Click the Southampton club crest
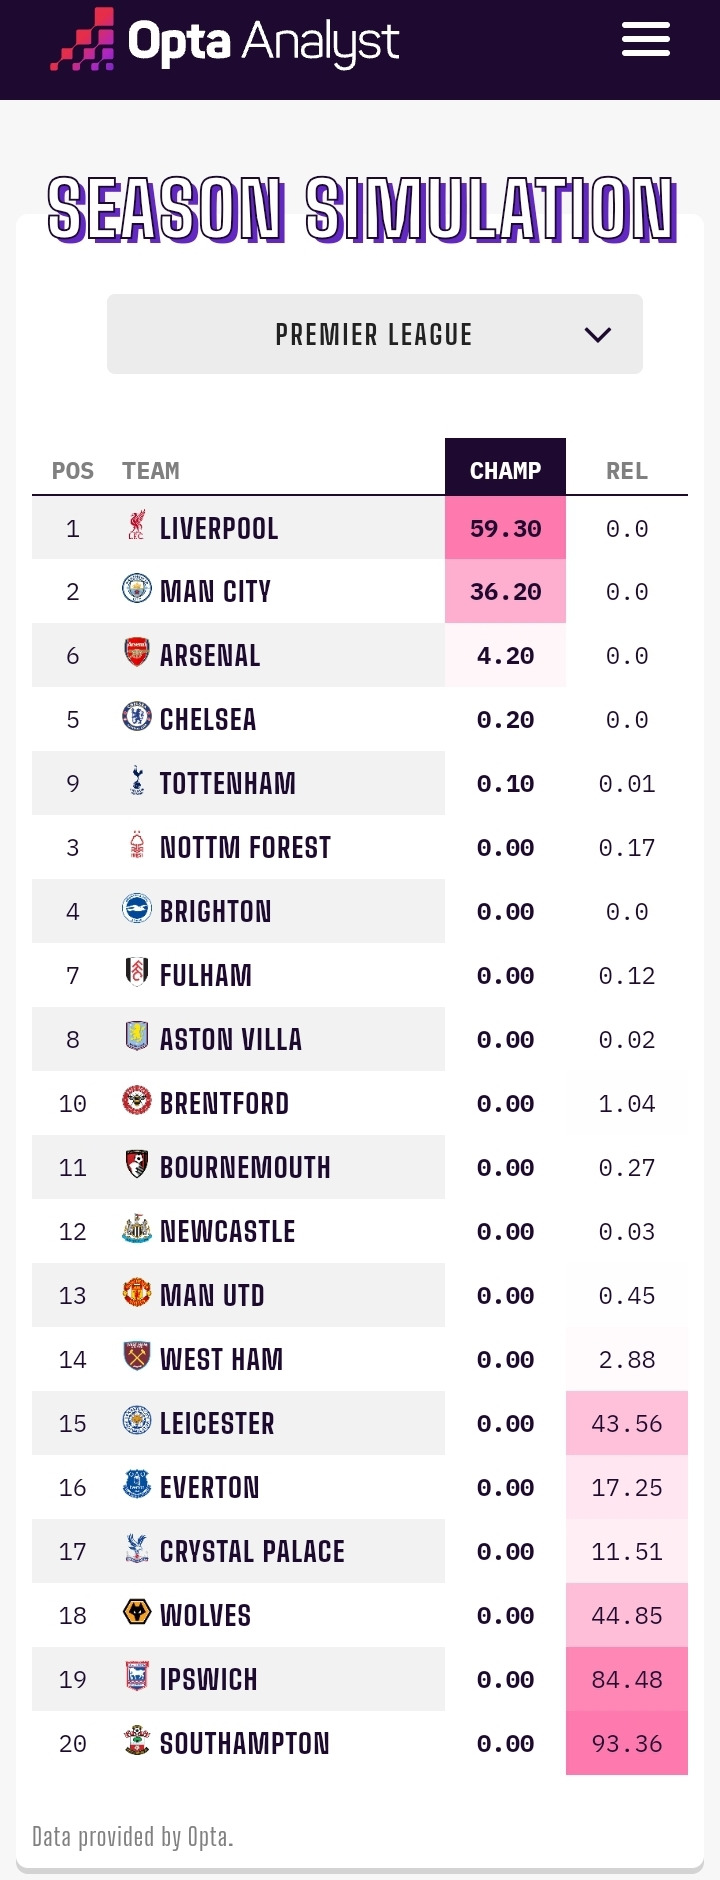 click(x=137, y=1741)
